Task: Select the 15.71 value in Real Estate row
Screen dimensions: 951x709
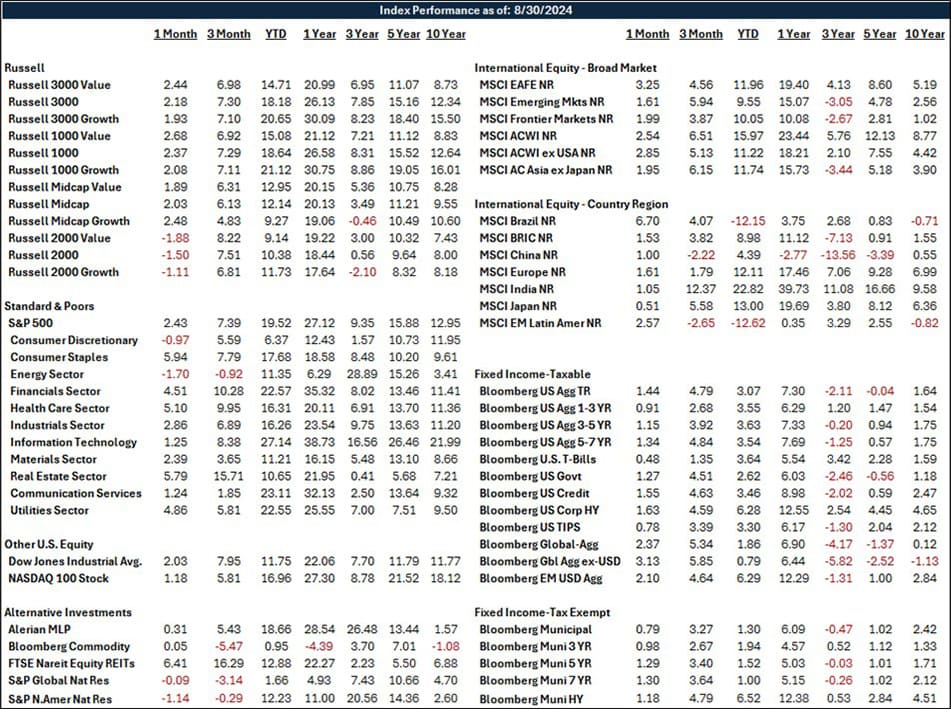Action: click(228, 476)
